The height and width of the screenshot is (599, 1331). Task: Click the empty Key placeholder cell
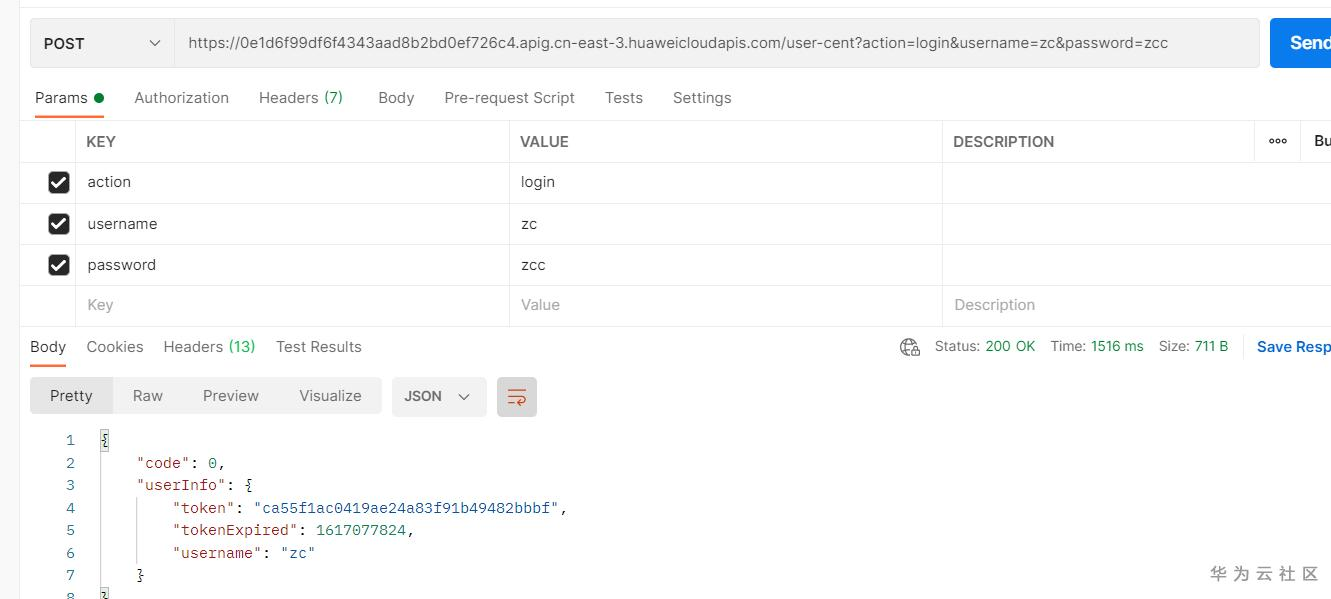click(x=292, y=305)
